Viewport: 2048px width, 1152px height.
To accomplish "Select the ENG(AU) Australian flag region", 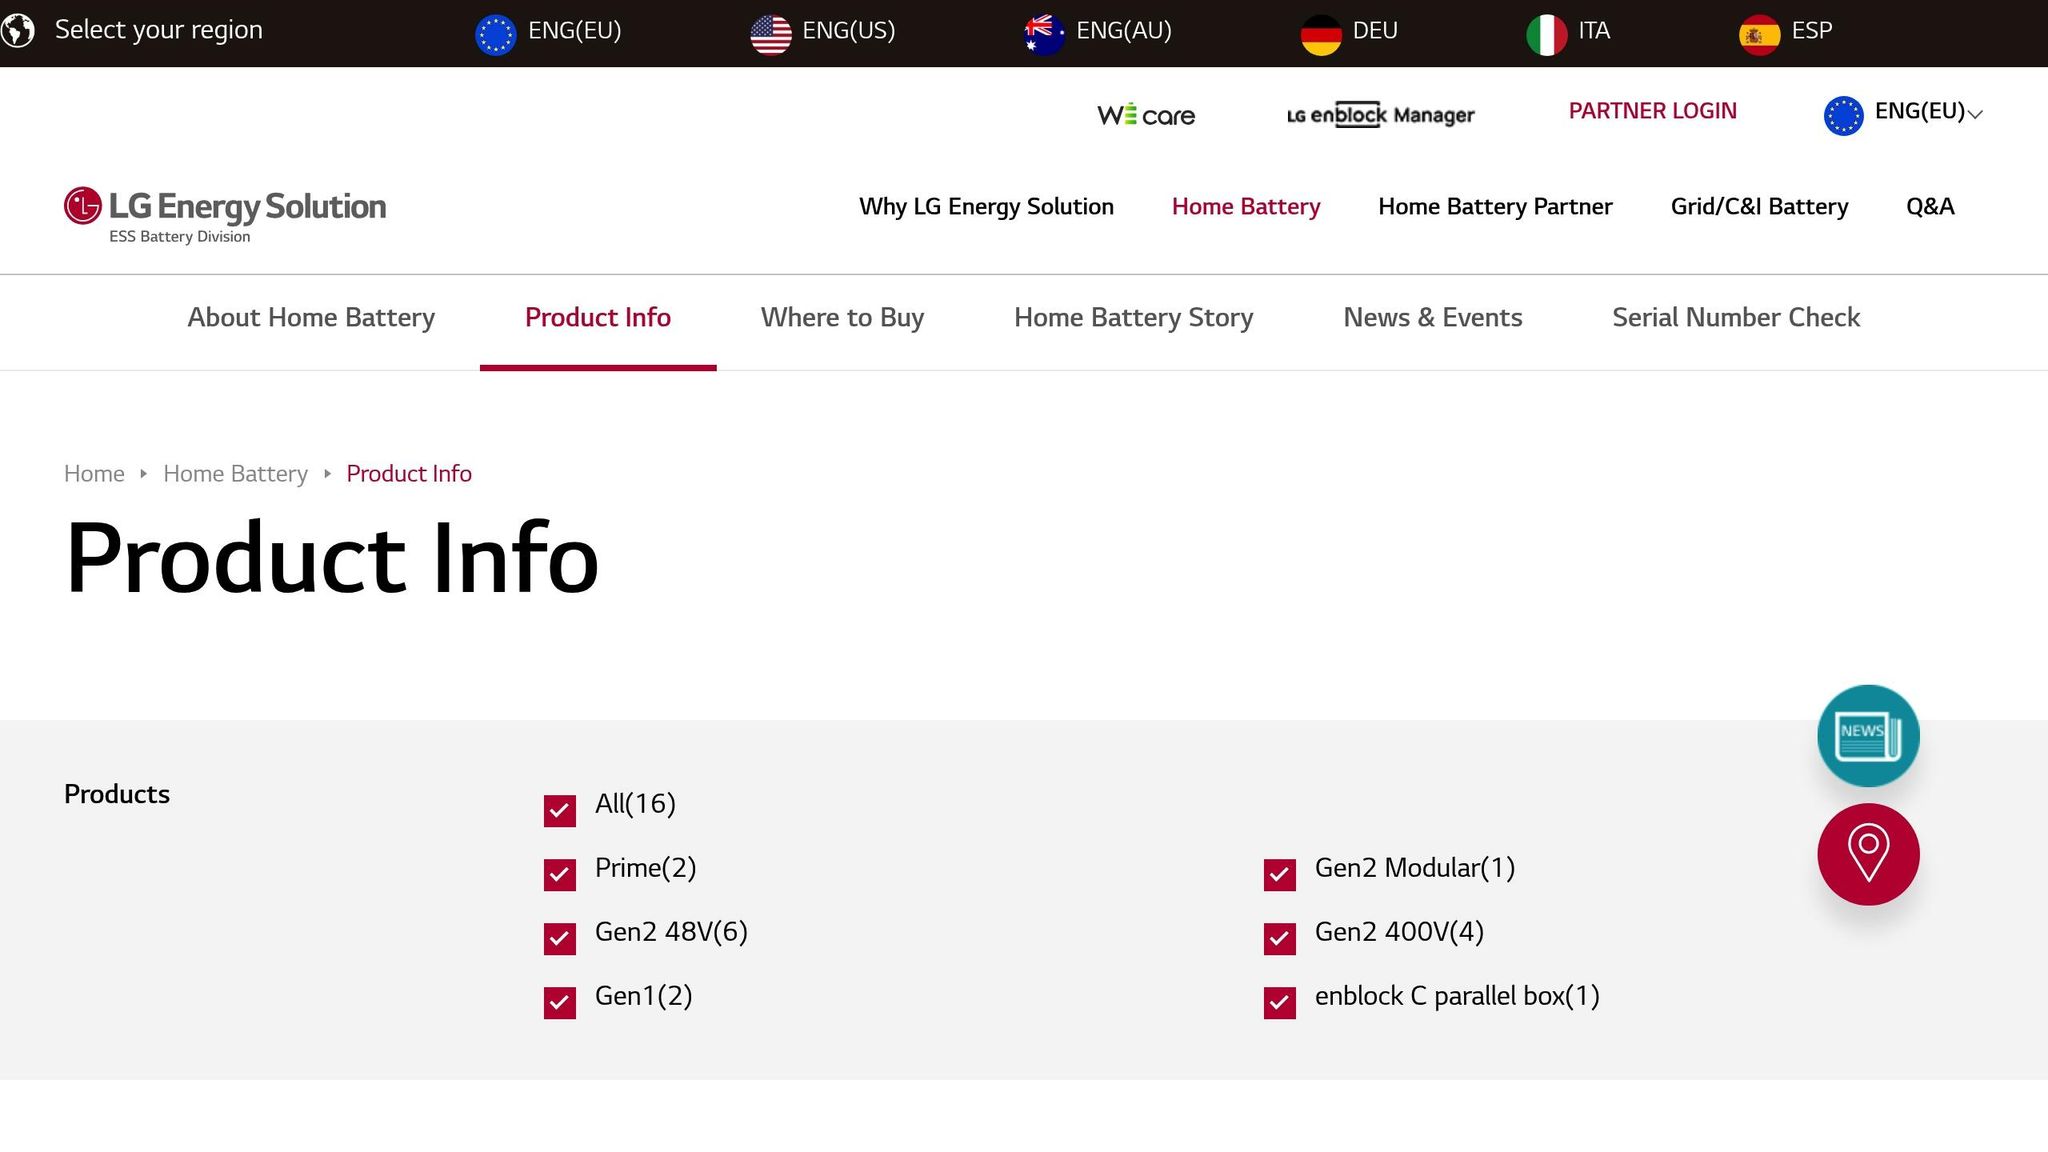I will [1098, 32].
